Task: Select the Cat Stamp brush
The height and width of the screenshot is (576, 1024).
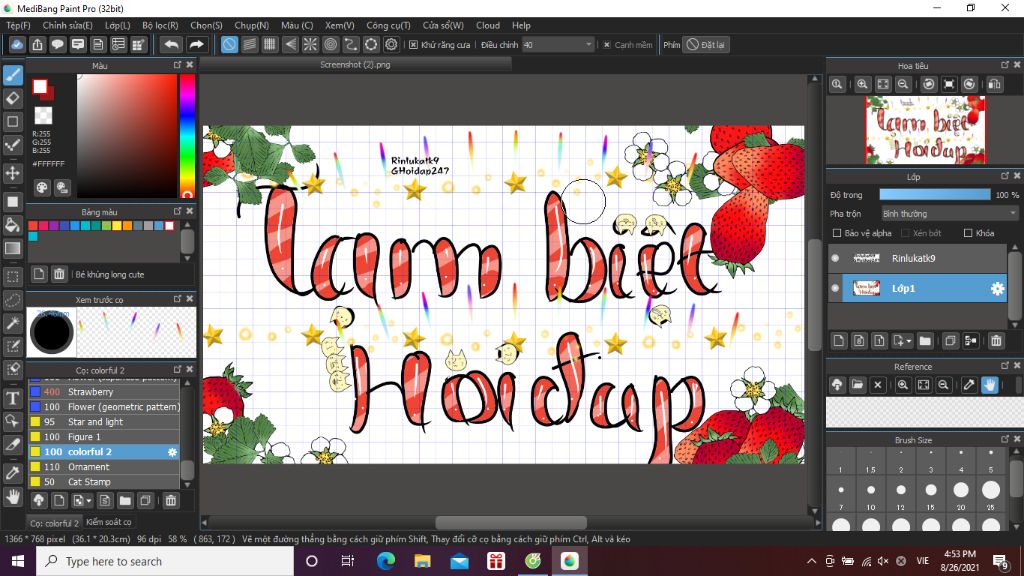Action: pyautogui.click(x=104, y=482)
